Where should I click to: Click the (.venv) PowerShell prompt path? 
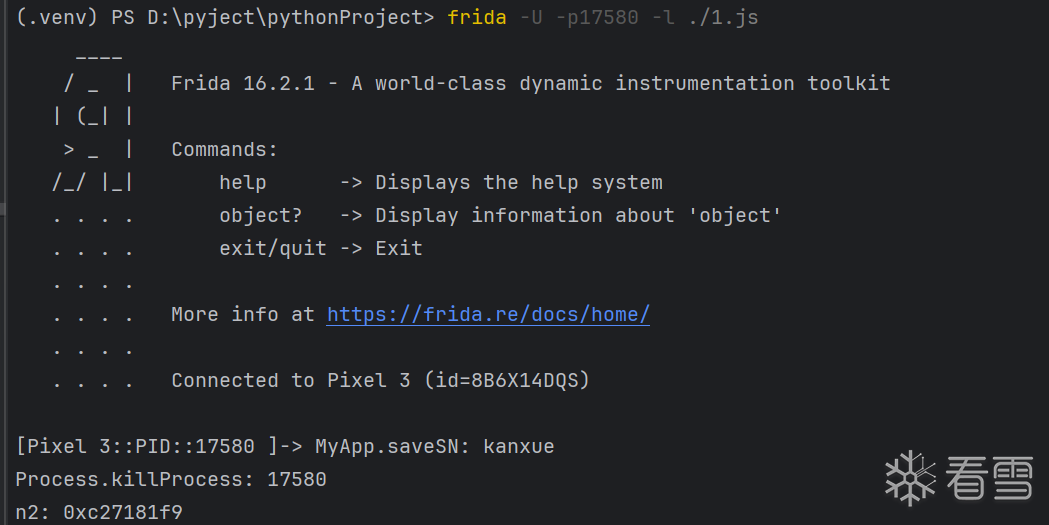pos(225,18)
